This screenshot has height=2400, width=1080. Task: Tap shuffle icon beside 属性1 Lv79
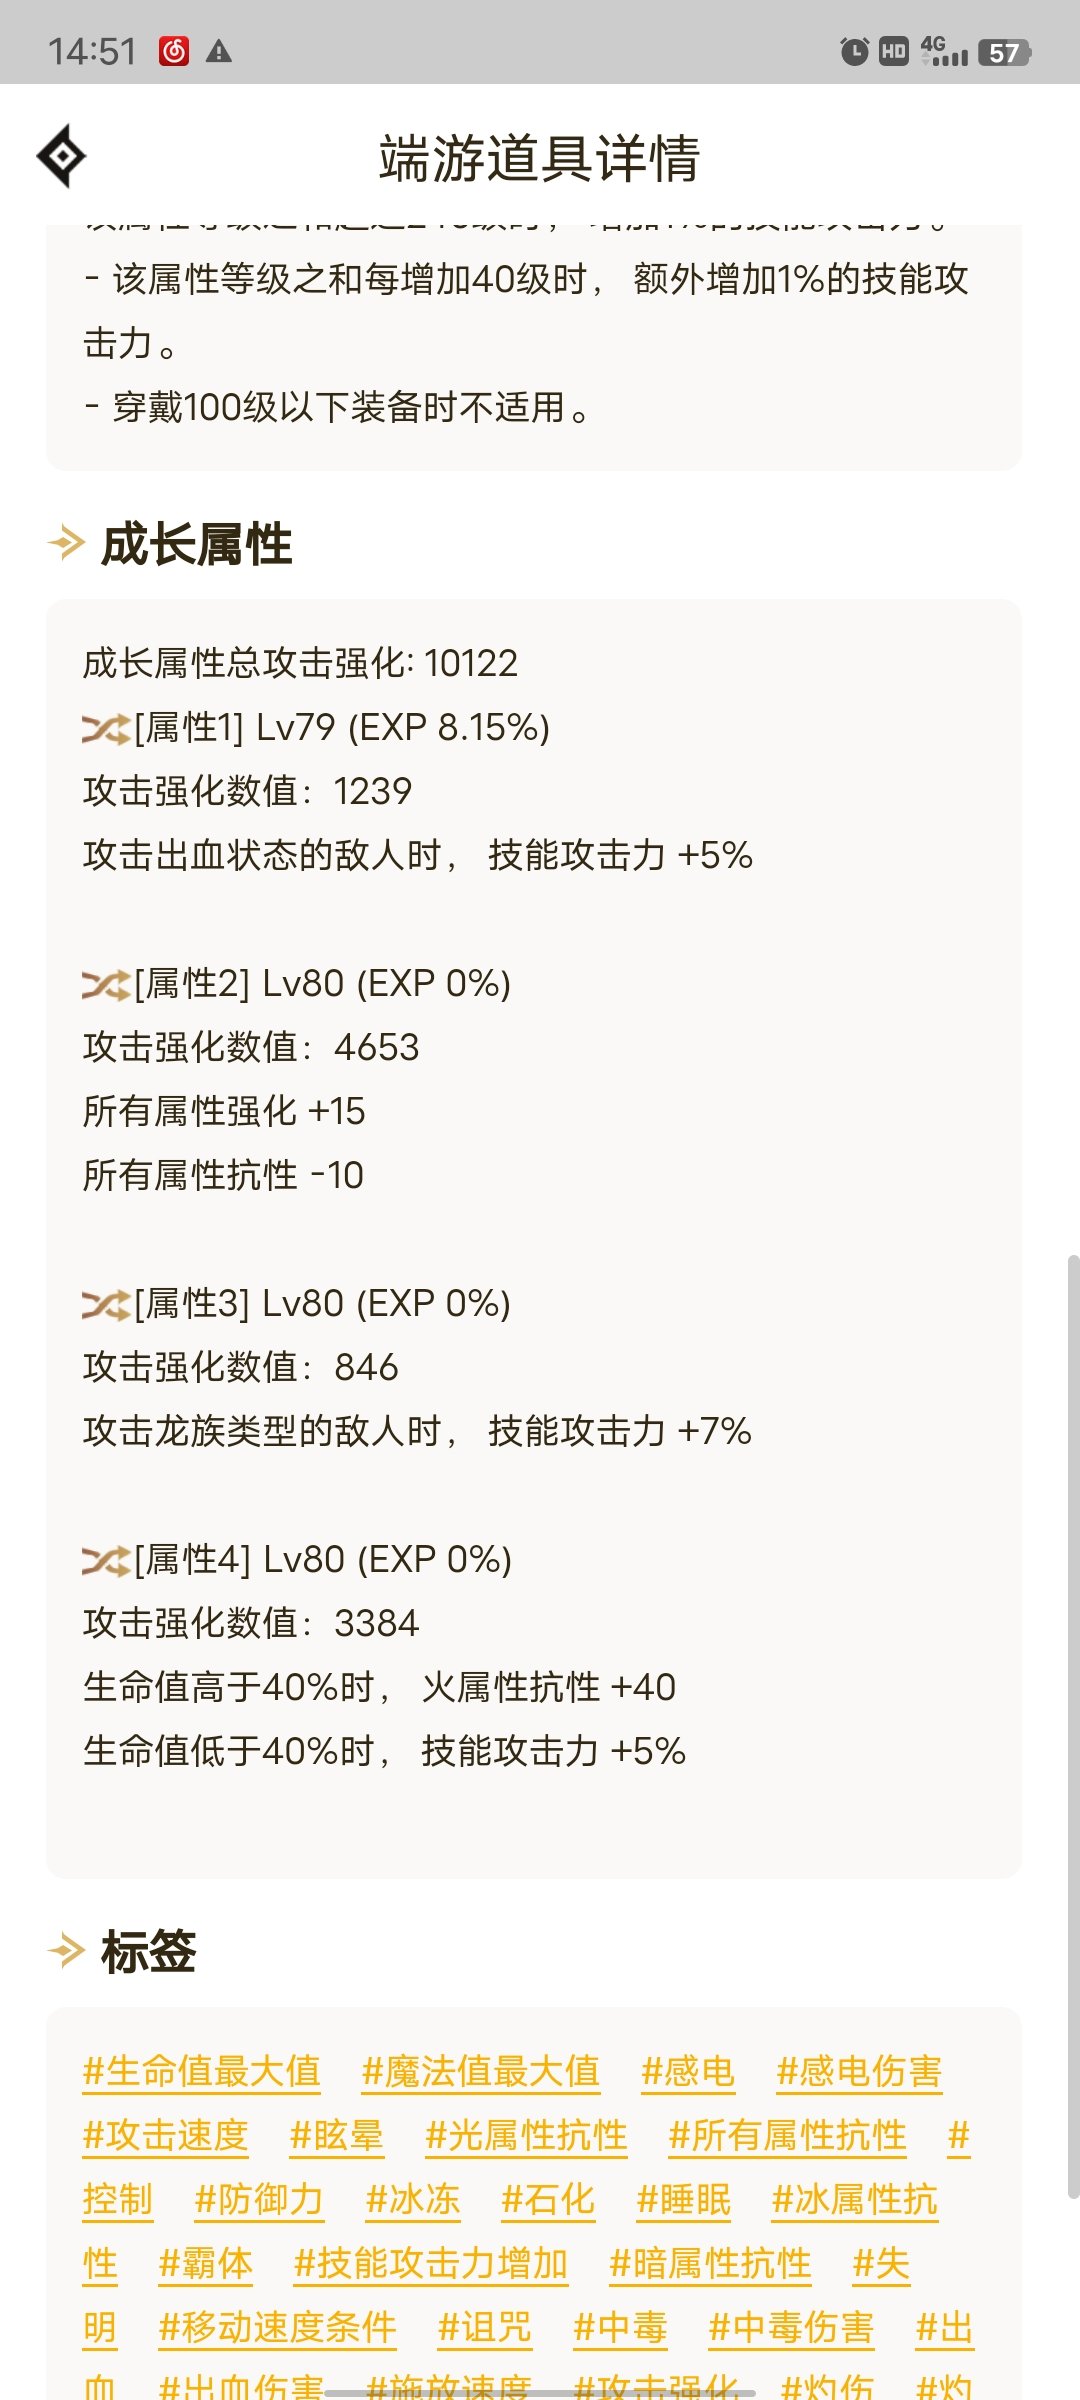106,729
